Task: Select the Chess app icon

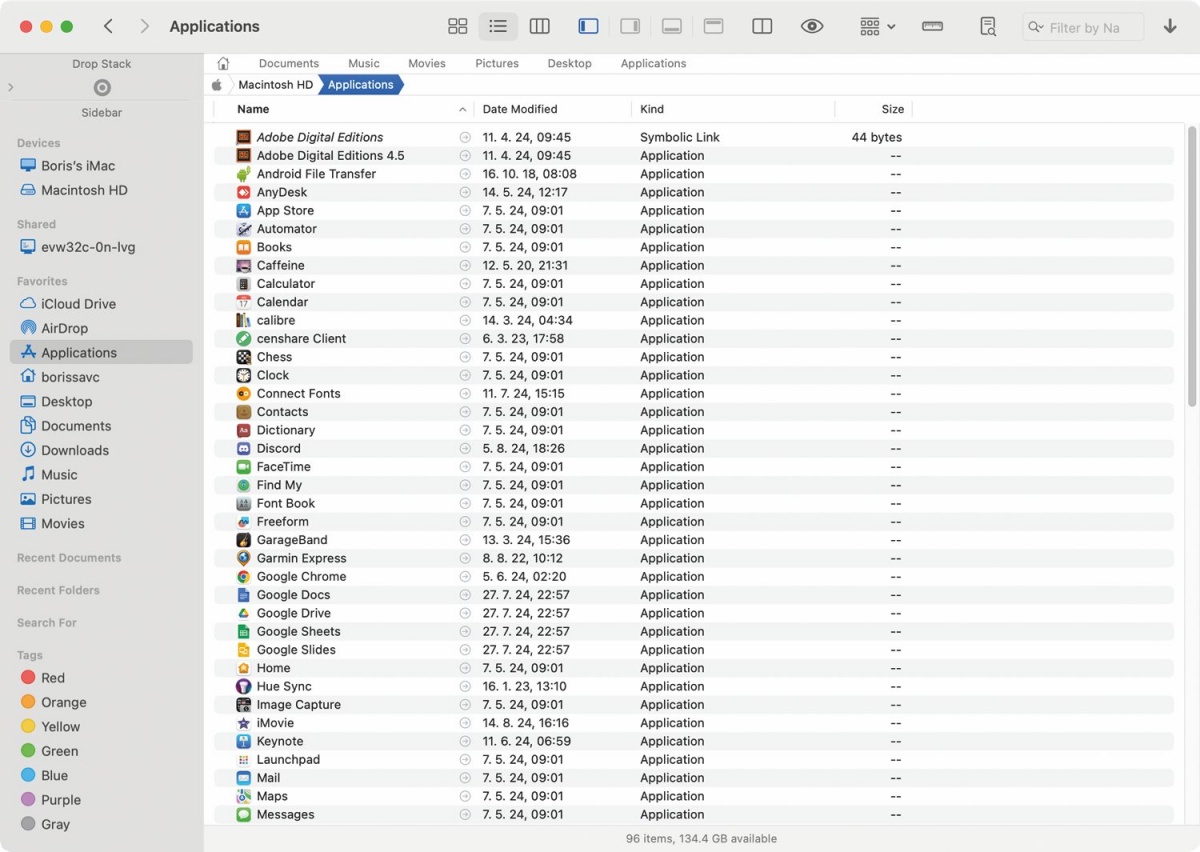Action: 243,357
